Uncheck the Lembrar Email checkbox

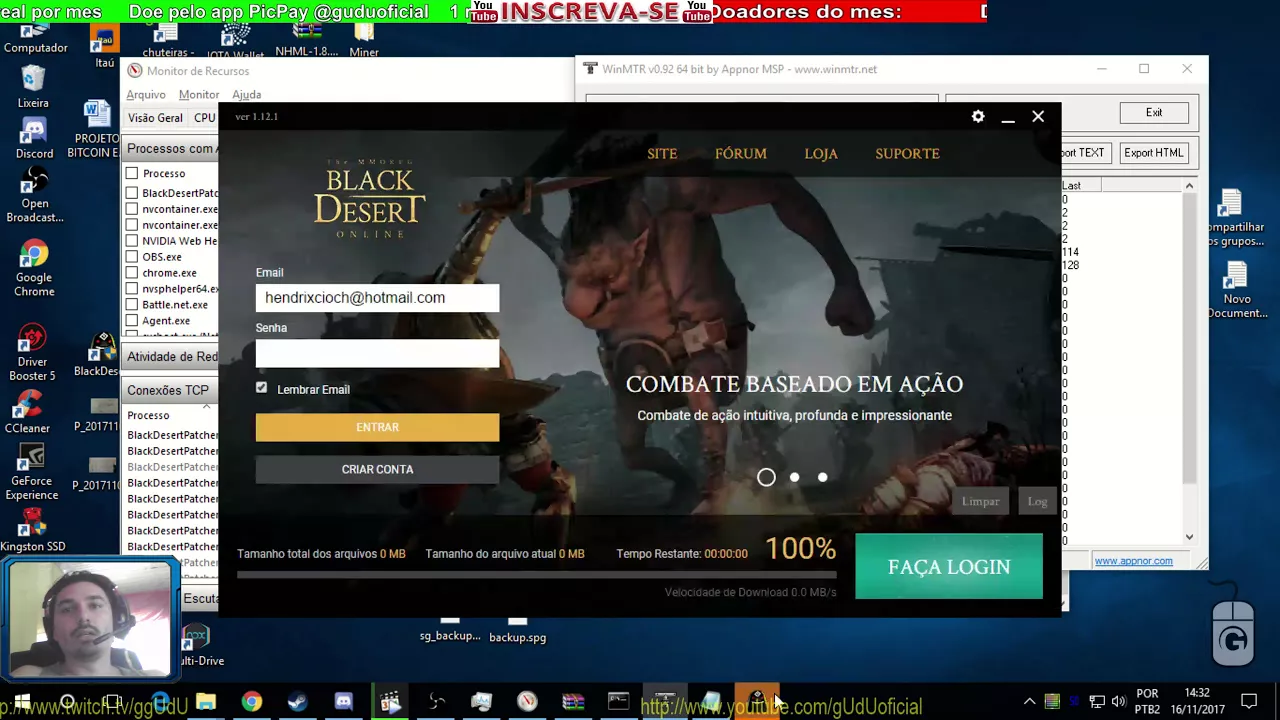(262, 388)
